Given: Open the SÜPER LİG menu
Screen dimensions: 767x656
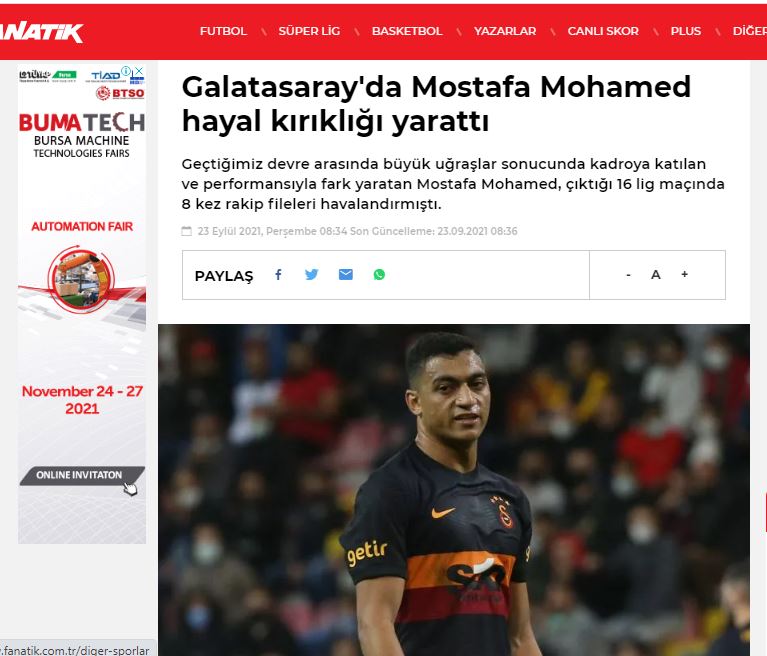Looking at the screenshot, I should [309, 31].
